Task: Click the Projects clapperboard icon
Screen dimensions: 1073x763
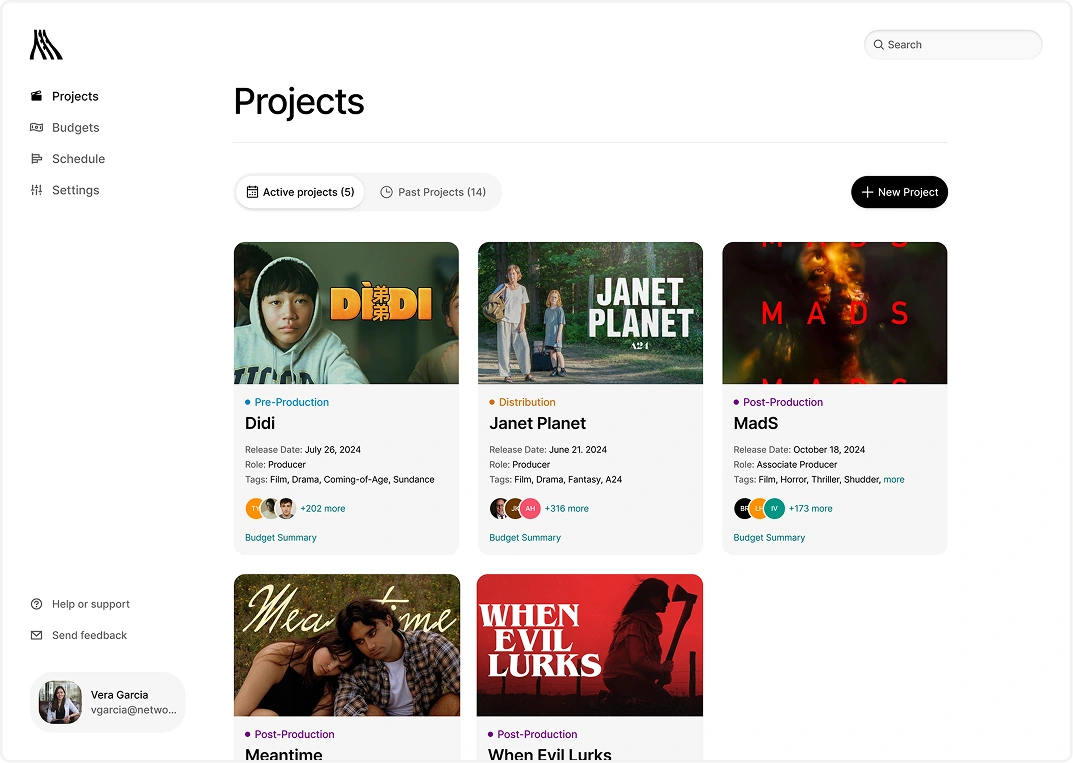Action: (36, 96)
